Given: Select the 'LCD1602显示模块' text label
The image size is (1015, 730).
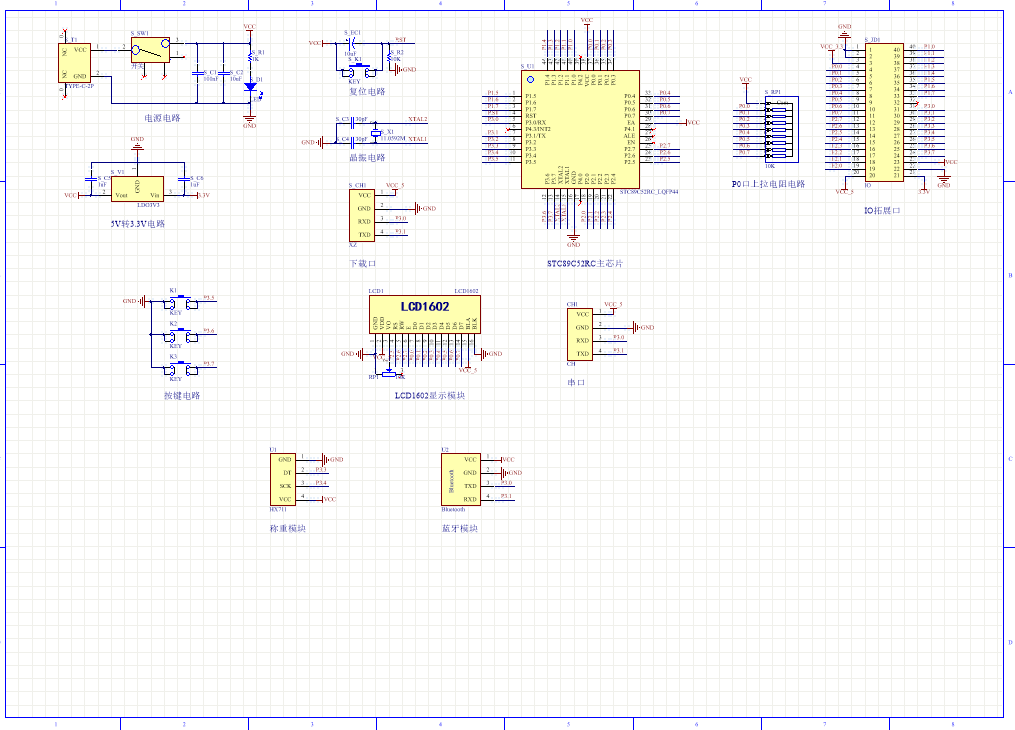Looking at the screenshot, I should click(x=429, y=395).
